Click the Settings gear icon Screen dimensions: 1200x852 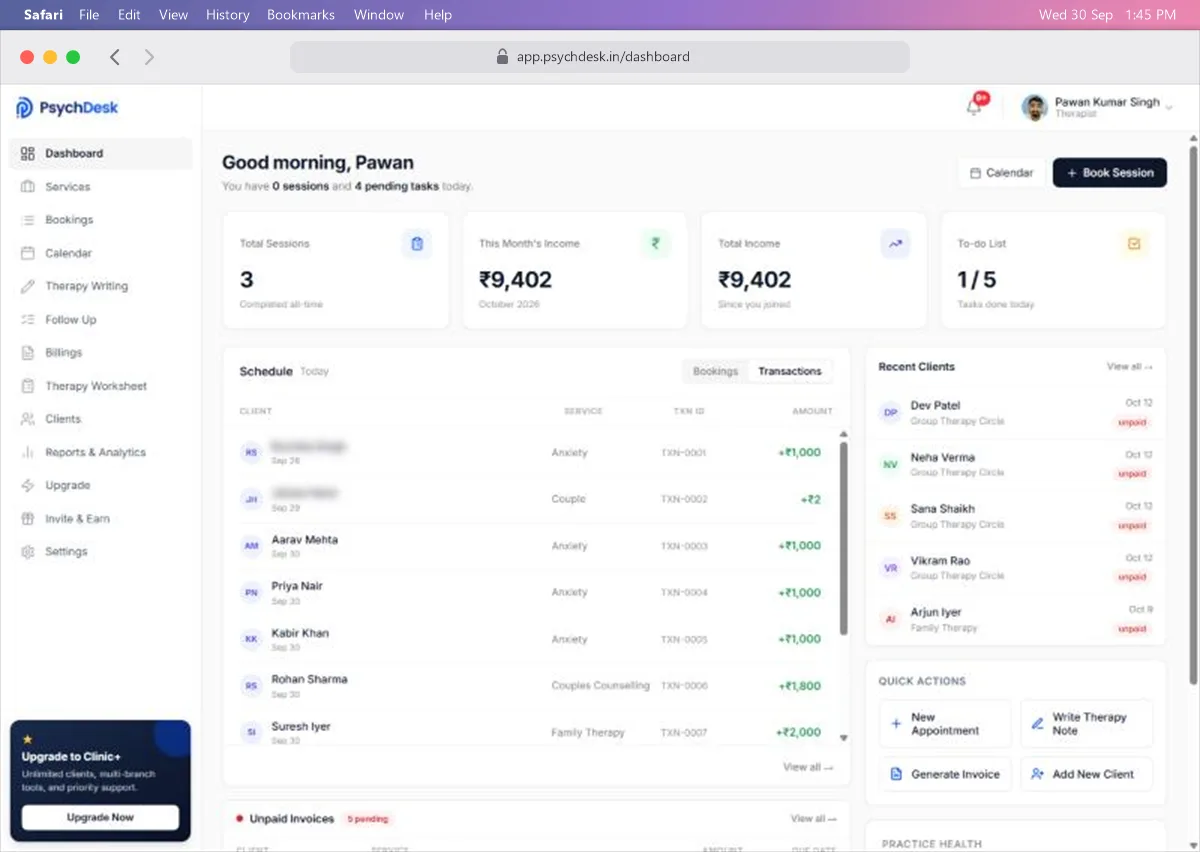click(x=27, y=552)
